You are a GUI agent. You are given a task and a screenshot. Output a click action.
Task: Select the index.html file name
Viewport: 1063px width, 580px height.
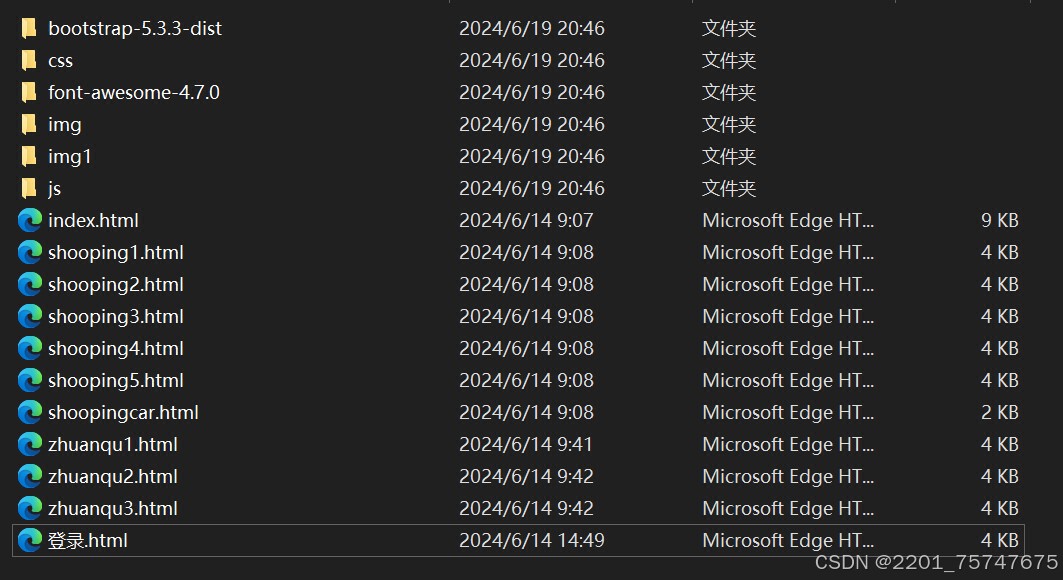tap(93, 220)
